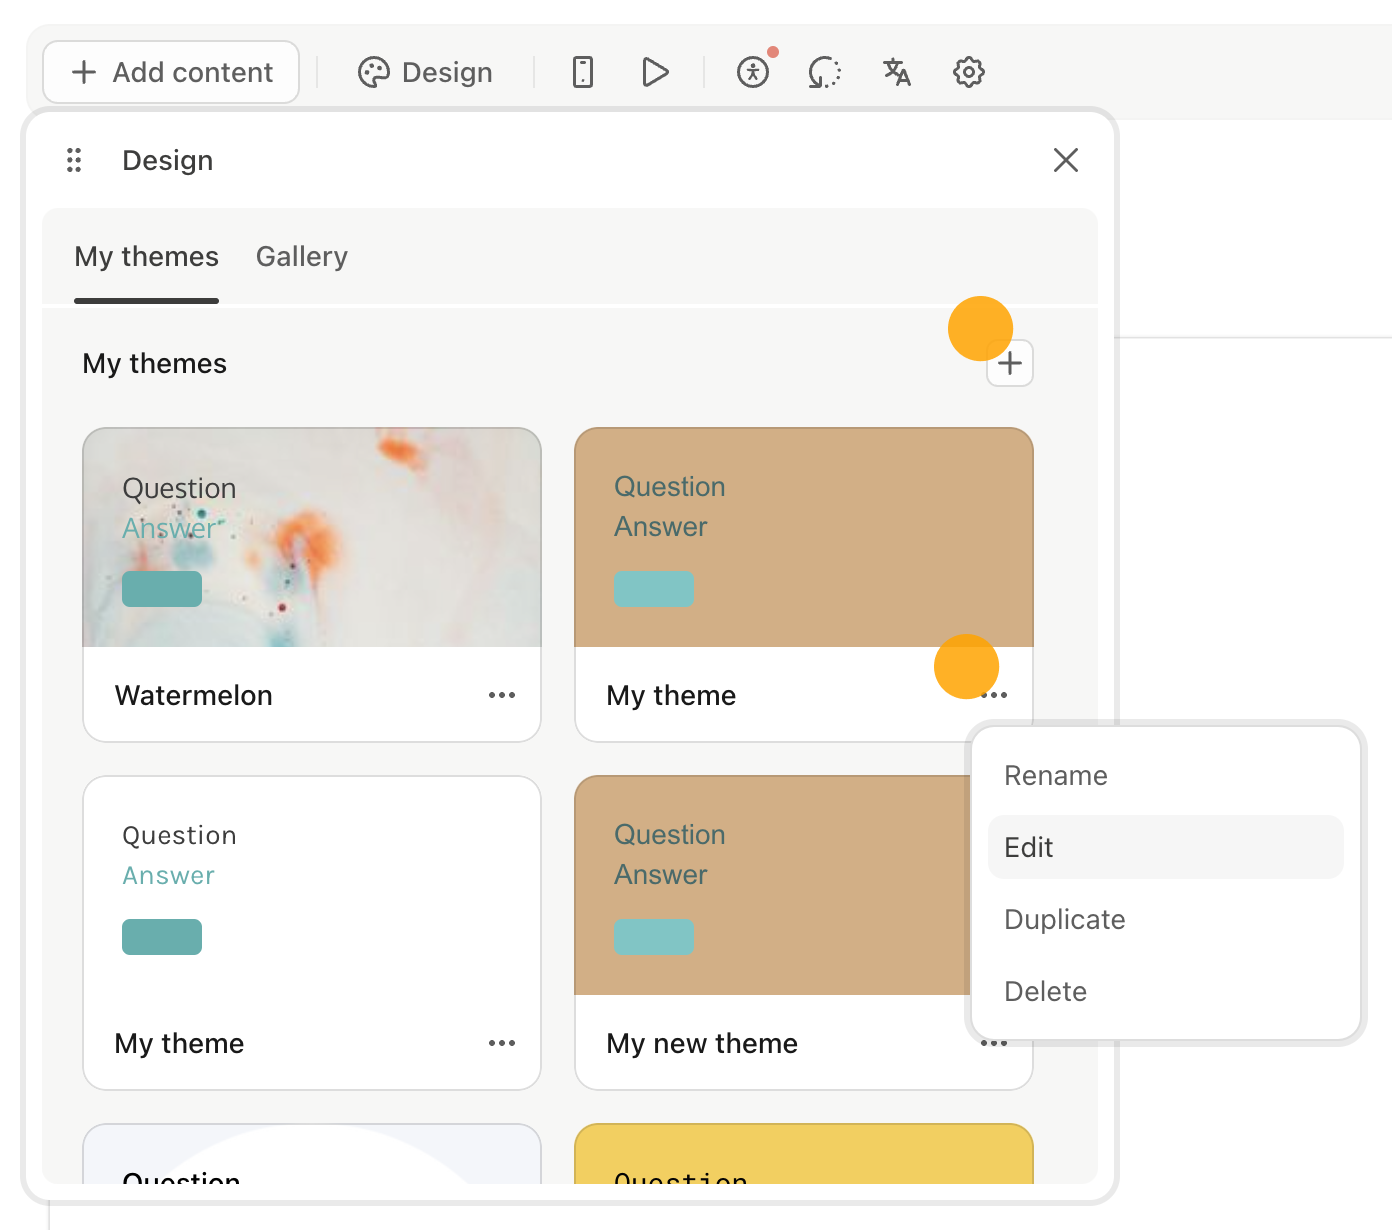The image size is (1392, 1230).
Task: Switch to the Gallery tab
Action: (302, 257)
